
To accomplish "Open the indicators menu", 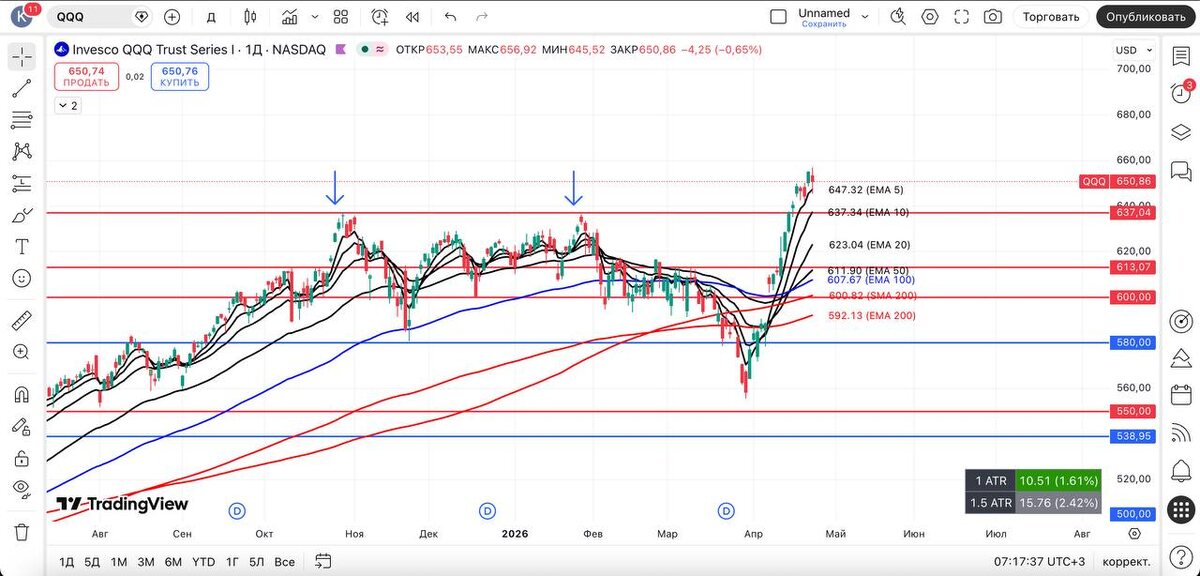I will (289, 17).
